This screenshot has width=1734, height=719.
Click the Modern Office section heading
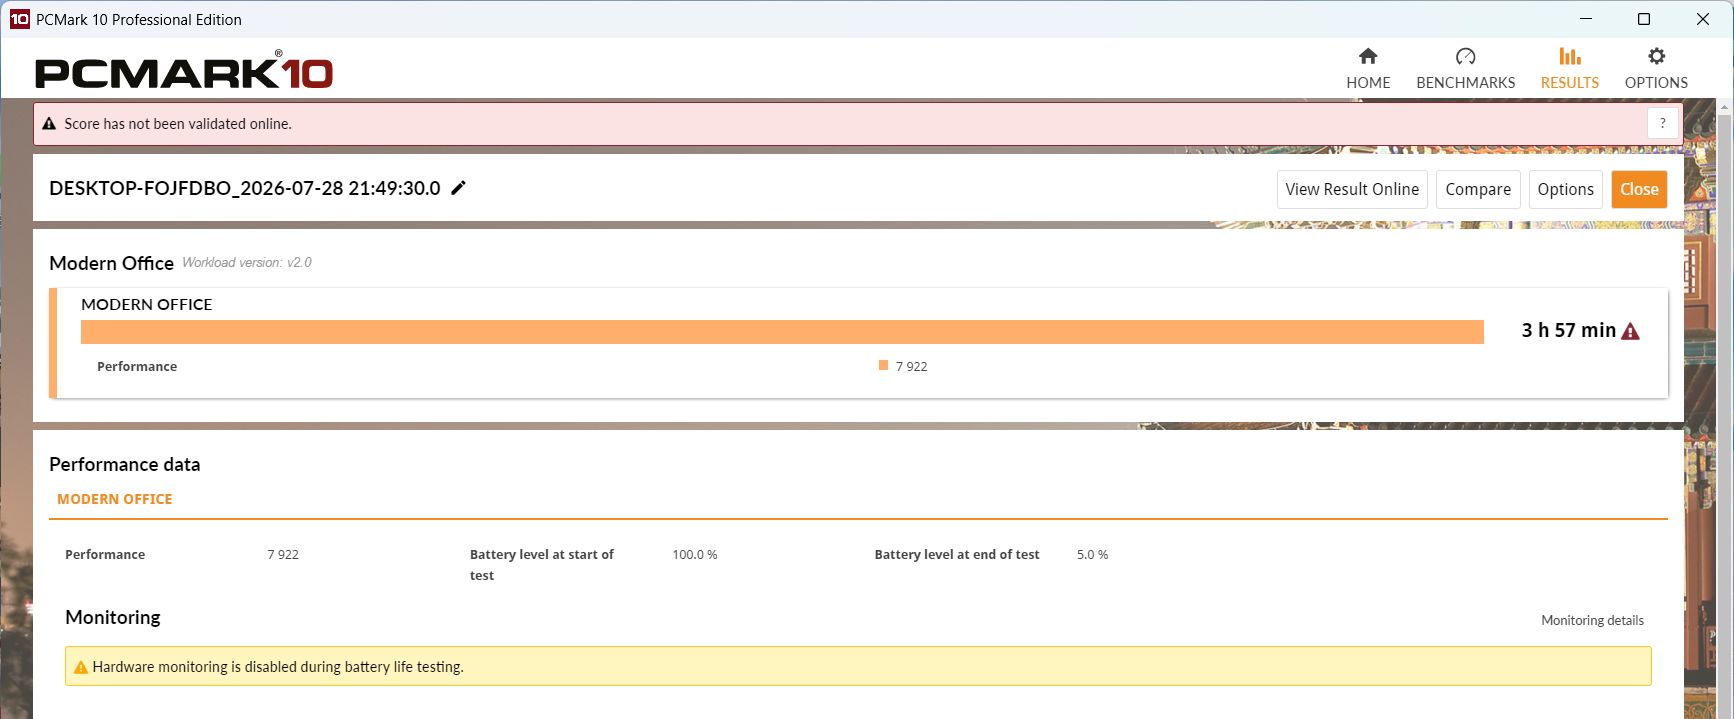coord(111,263)
